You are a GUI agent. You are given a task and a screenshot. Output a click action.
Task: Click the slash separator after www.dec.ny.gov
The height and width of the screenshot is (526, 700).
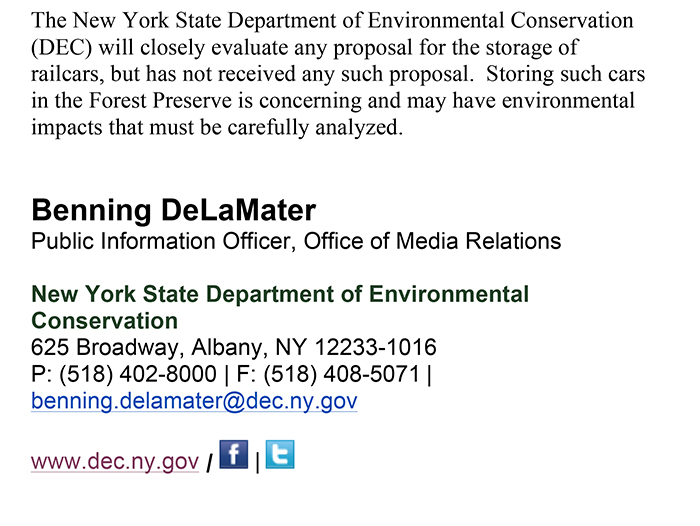[209, 463]
